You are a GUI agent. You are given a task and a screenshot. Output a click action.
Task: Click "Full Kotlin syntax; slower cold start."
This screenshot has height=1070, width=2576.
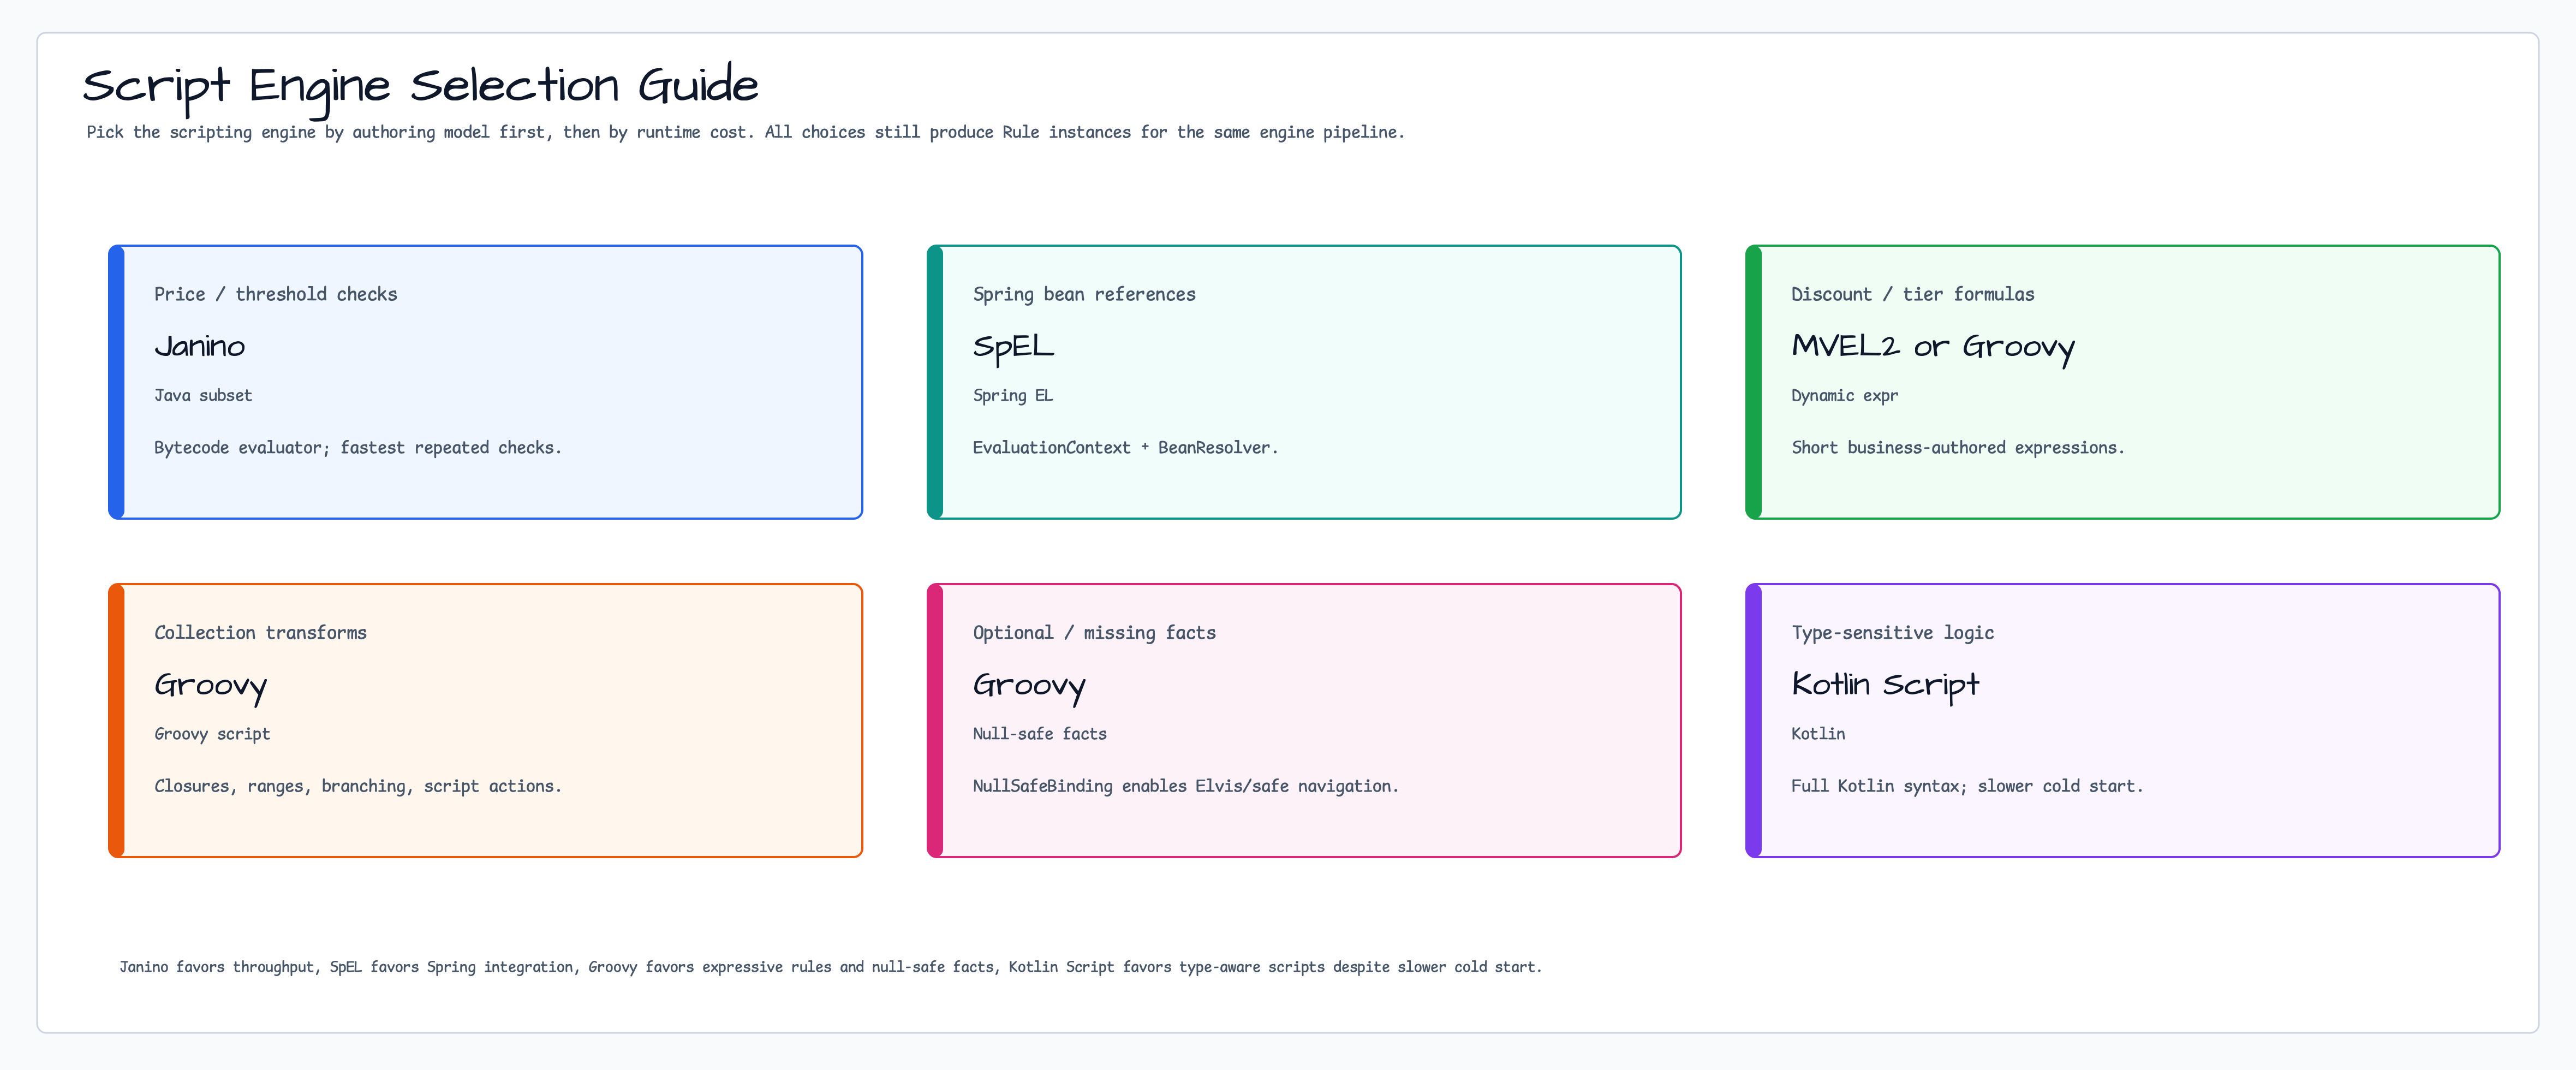tap(1967, 786)
